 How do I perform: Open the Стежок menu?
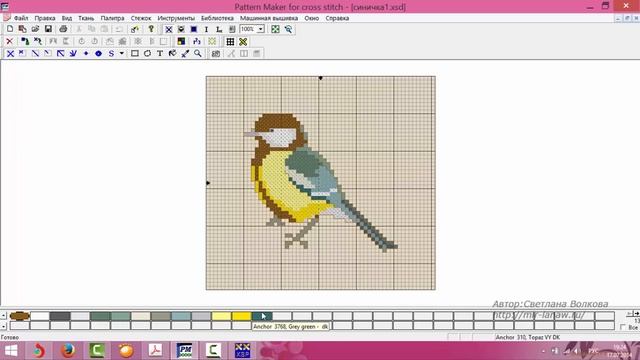click(x=141, y=18)
